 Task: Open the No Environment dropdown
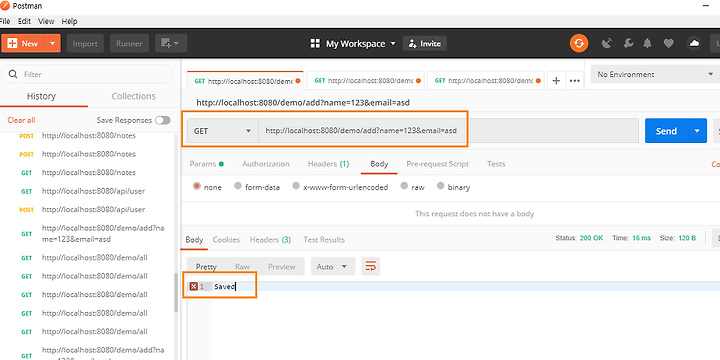tap(656, 74)
